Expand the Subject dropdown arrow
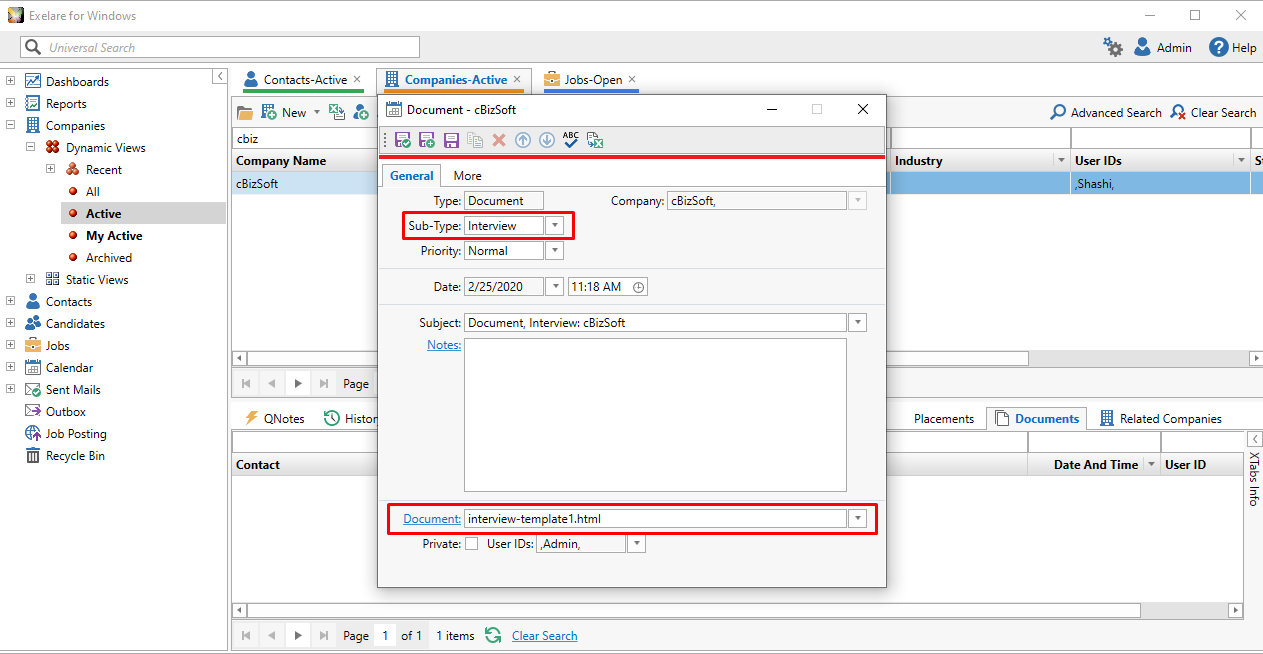This screenshot has width=1263, height=654. [857, 323]
